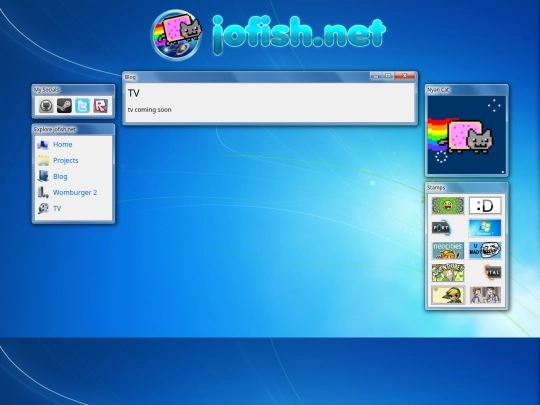This screenshot has width=540, height=405.
Task: Click the Windows 7 stamp
Action: [x=485, y=228]
